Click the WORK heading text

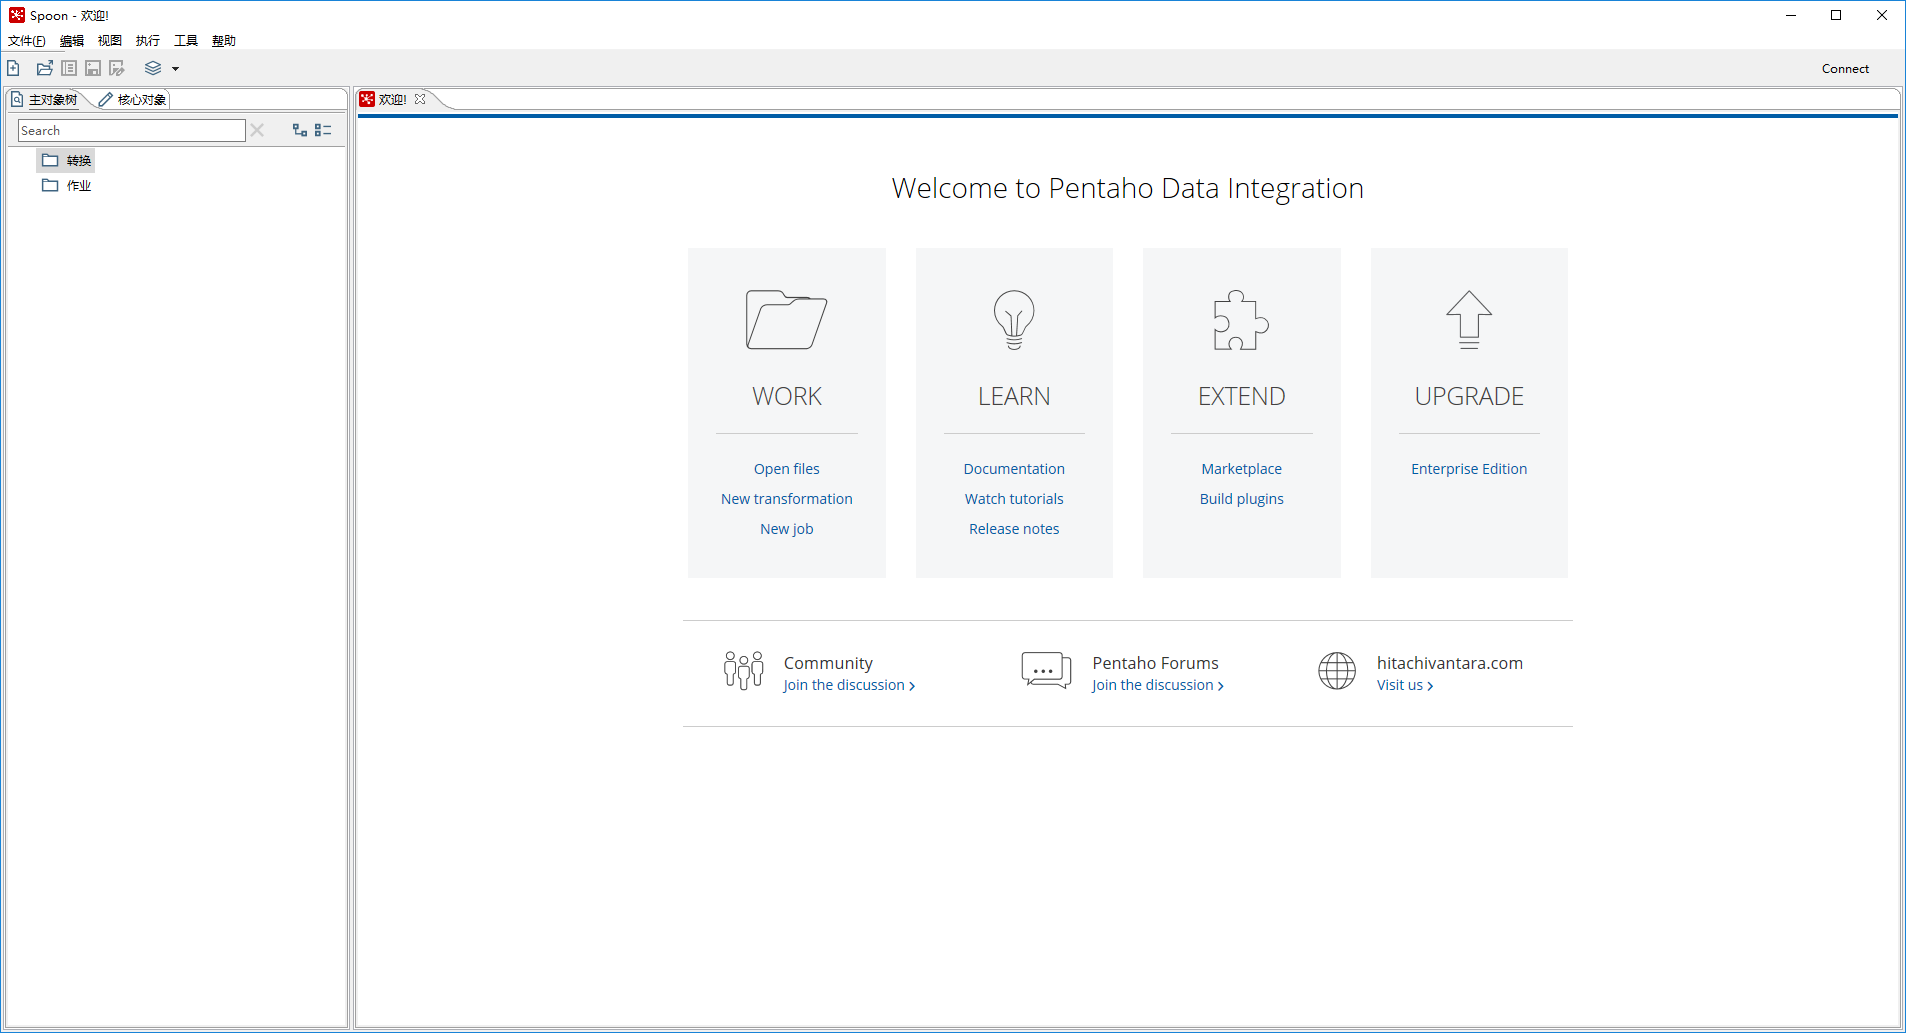point(787,396)
